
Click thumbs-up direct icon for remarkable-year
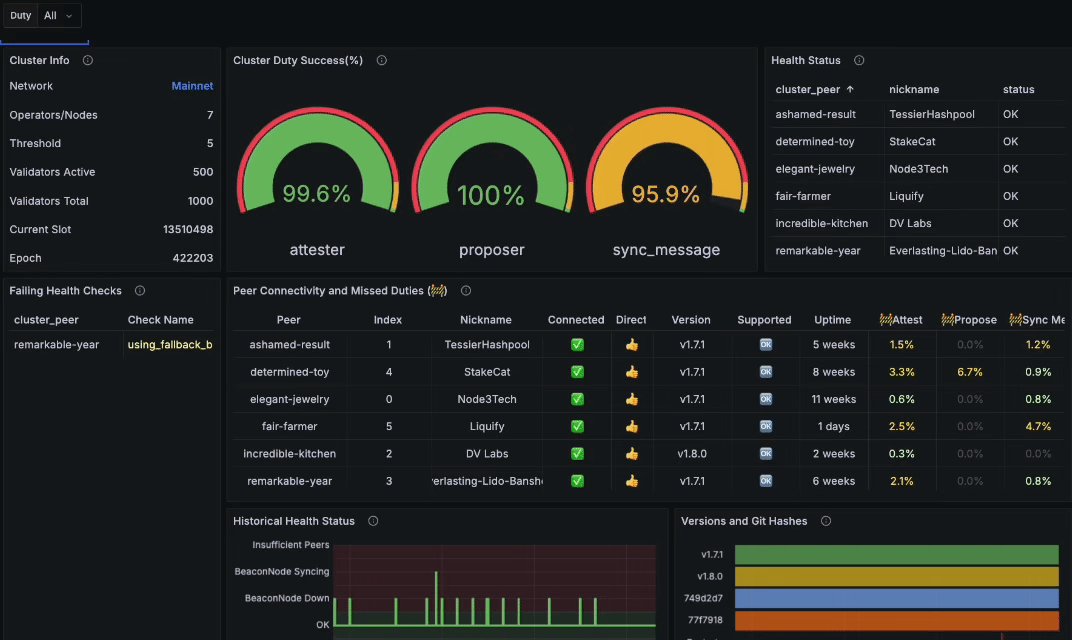click(632, 481)
